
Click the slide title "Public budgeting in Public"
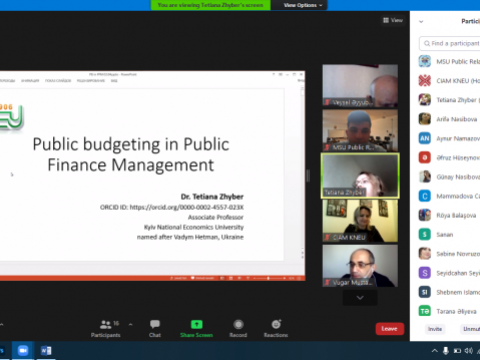click(x=131, y=144)
